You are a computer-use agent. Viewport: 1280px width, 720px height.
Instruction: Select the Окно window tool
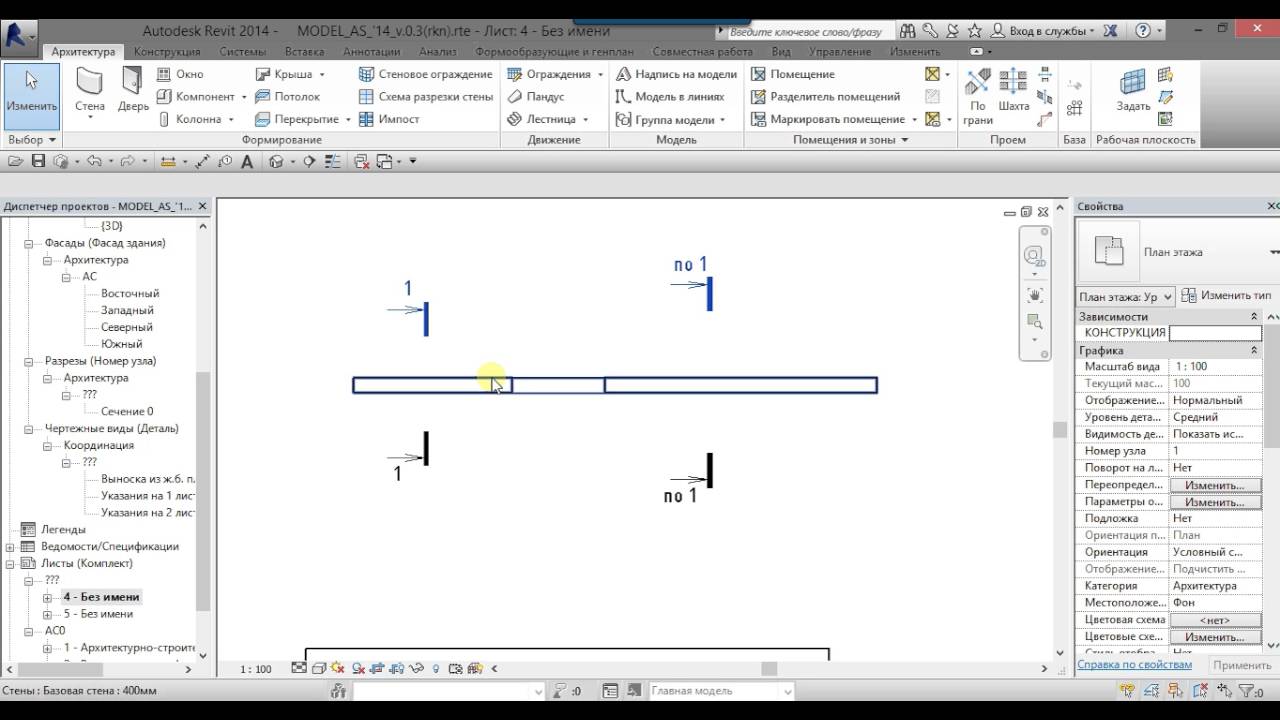point(180,74)
